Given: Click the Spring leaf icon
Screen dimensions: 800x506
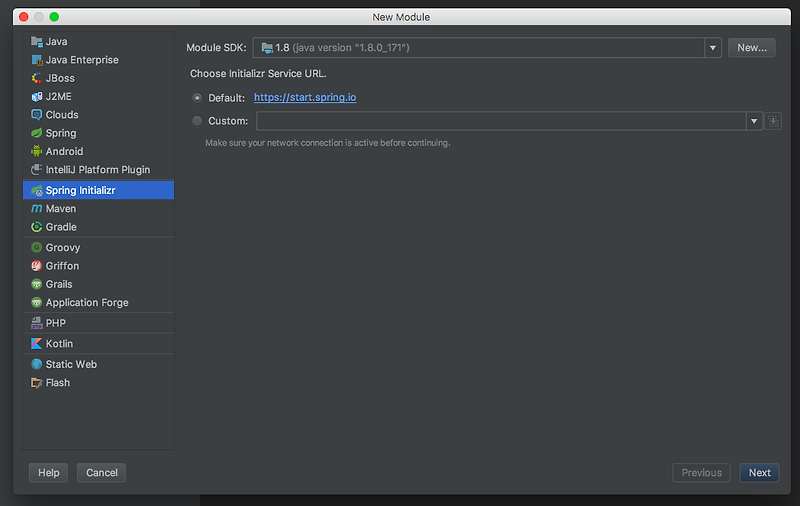Looking at the screenshot, I should tap(37, 133).
